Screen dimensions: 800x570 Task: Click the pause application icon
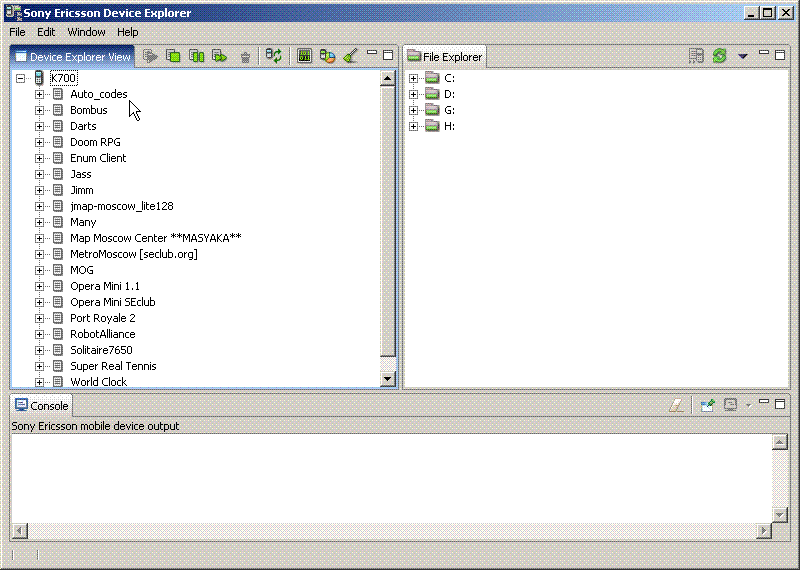point(196,56)
